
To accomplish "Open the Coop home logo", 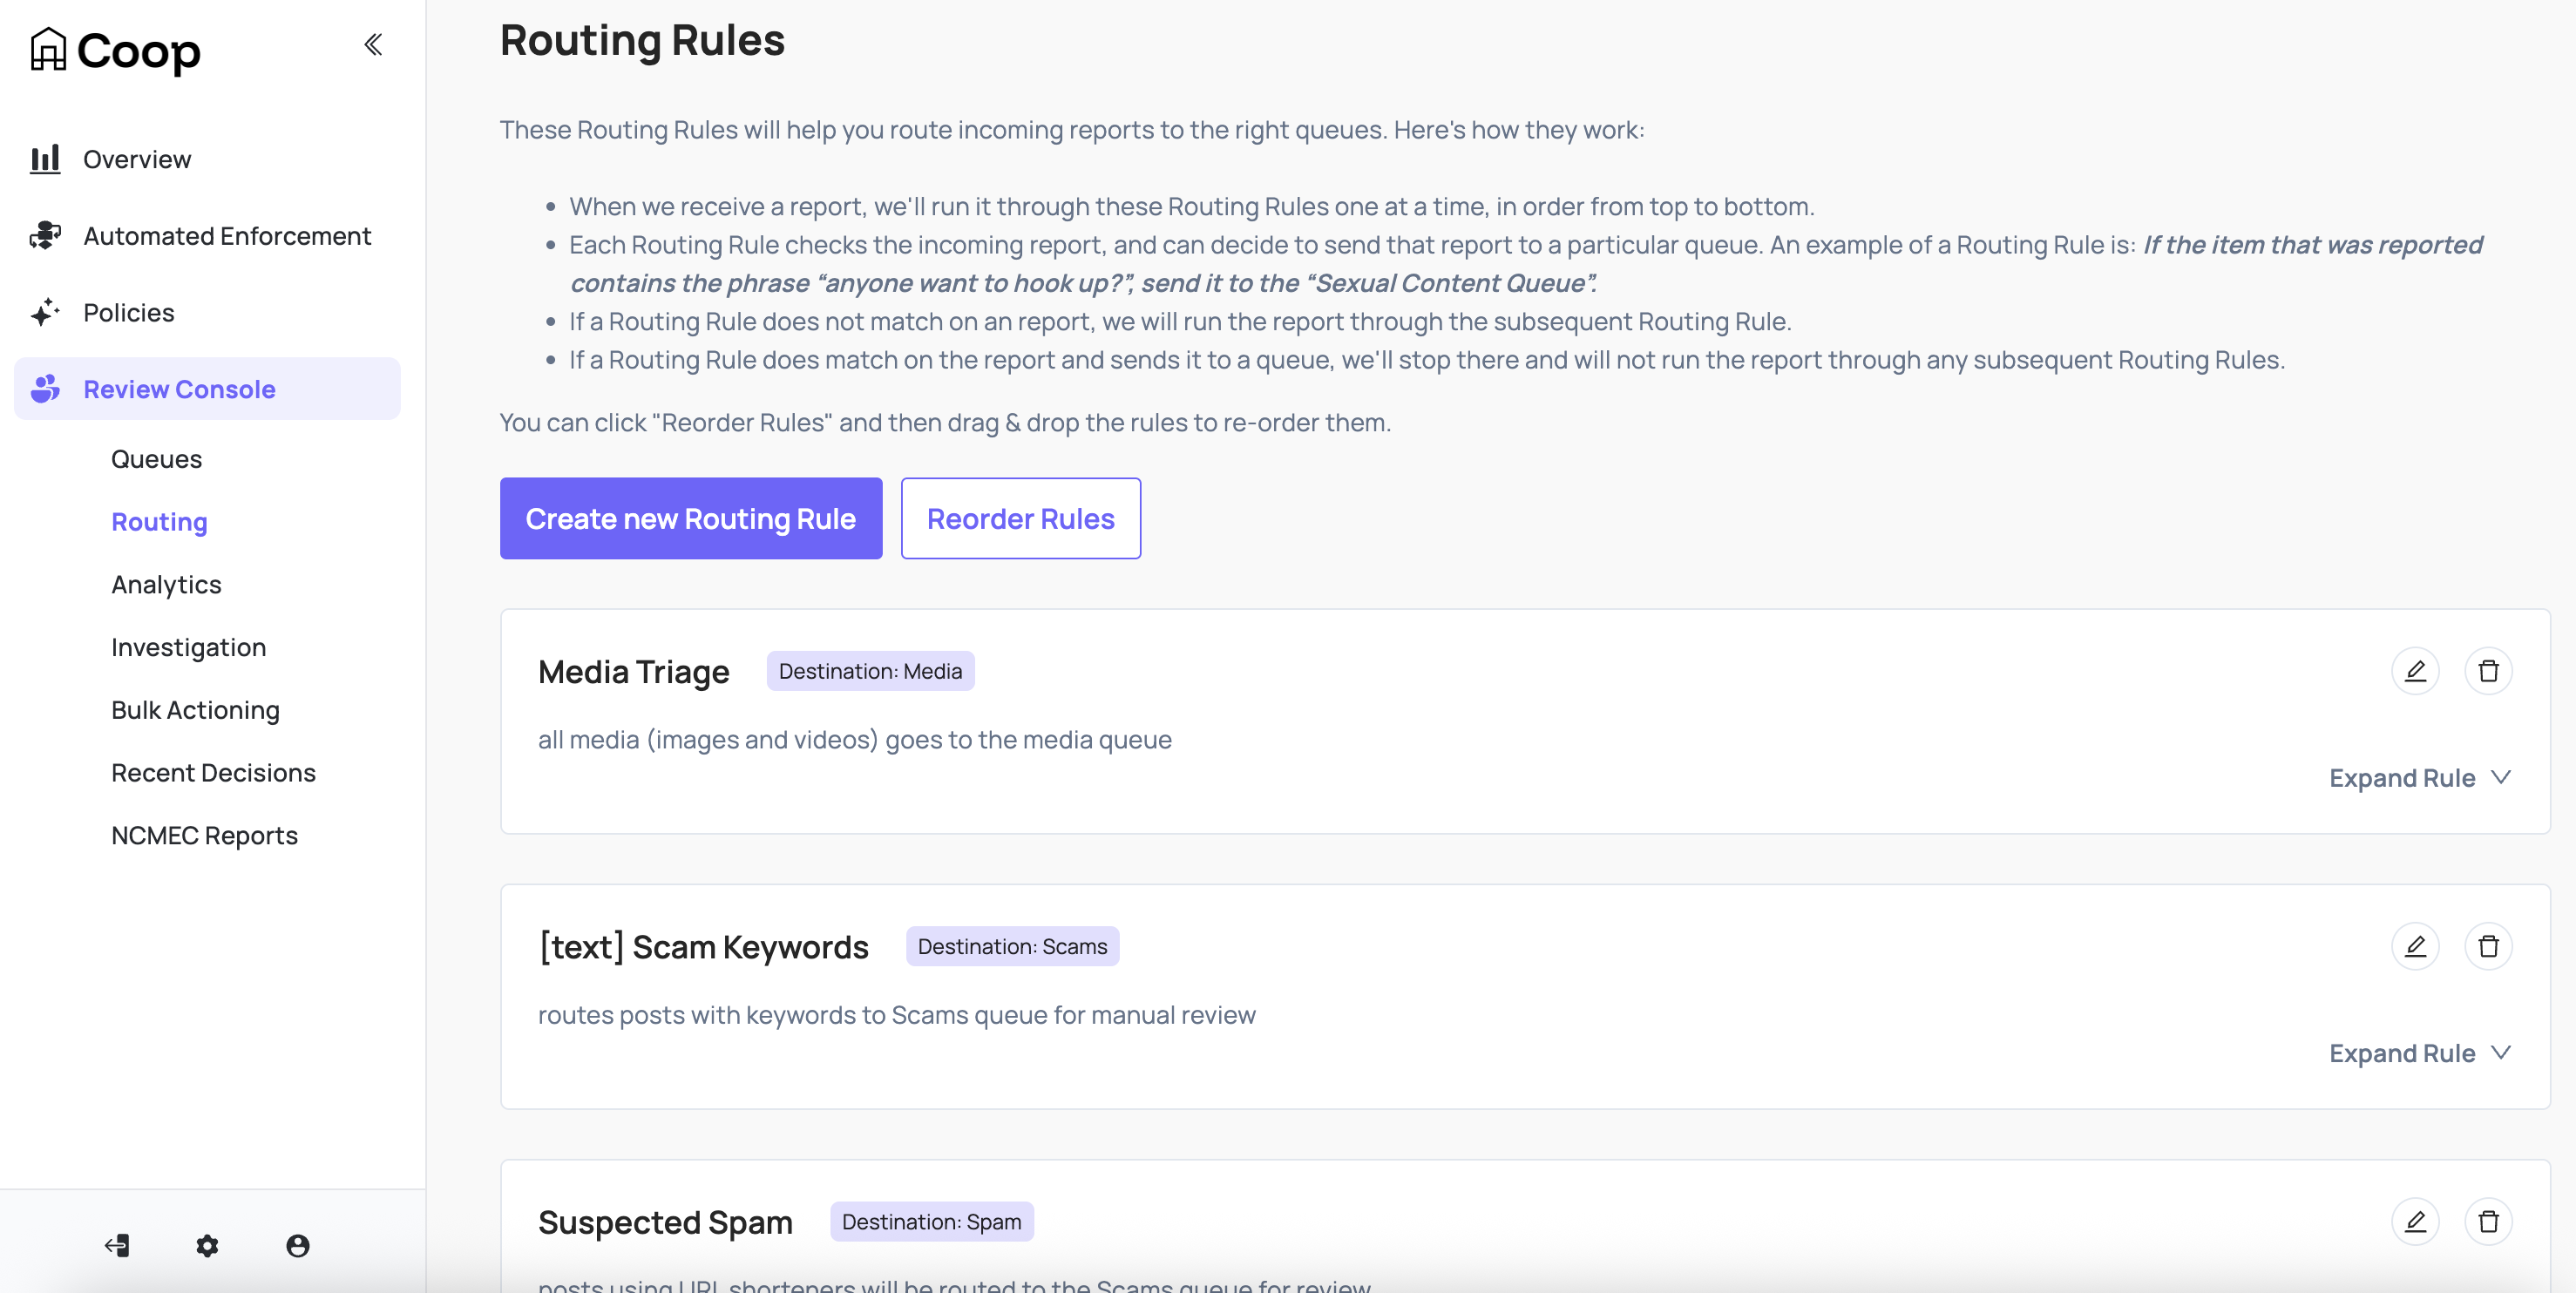I will [x=114, y=50].
